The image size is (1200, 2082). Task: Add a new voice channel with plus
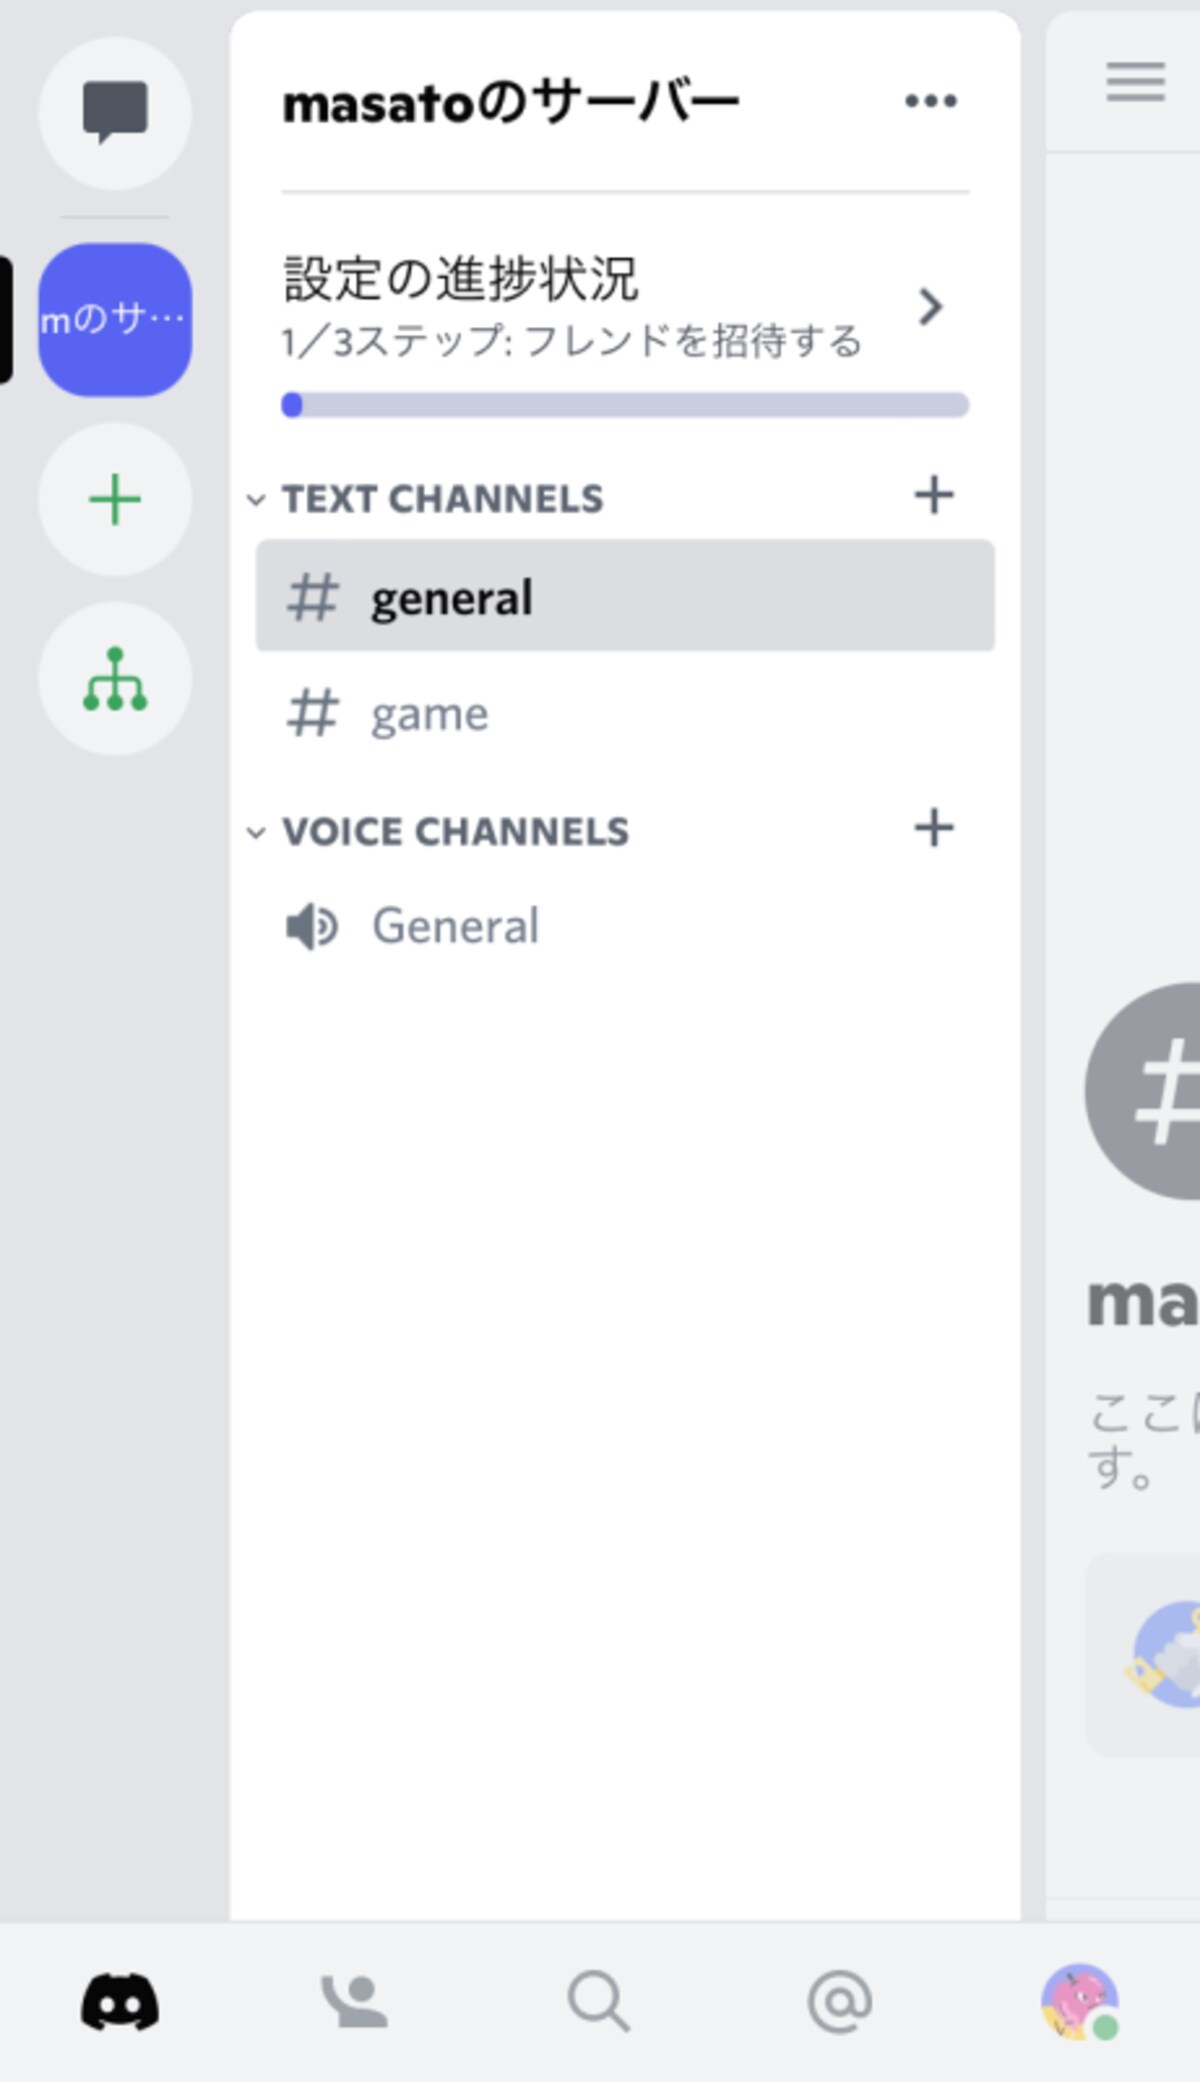pyautogui.click(x=934, y=828)
